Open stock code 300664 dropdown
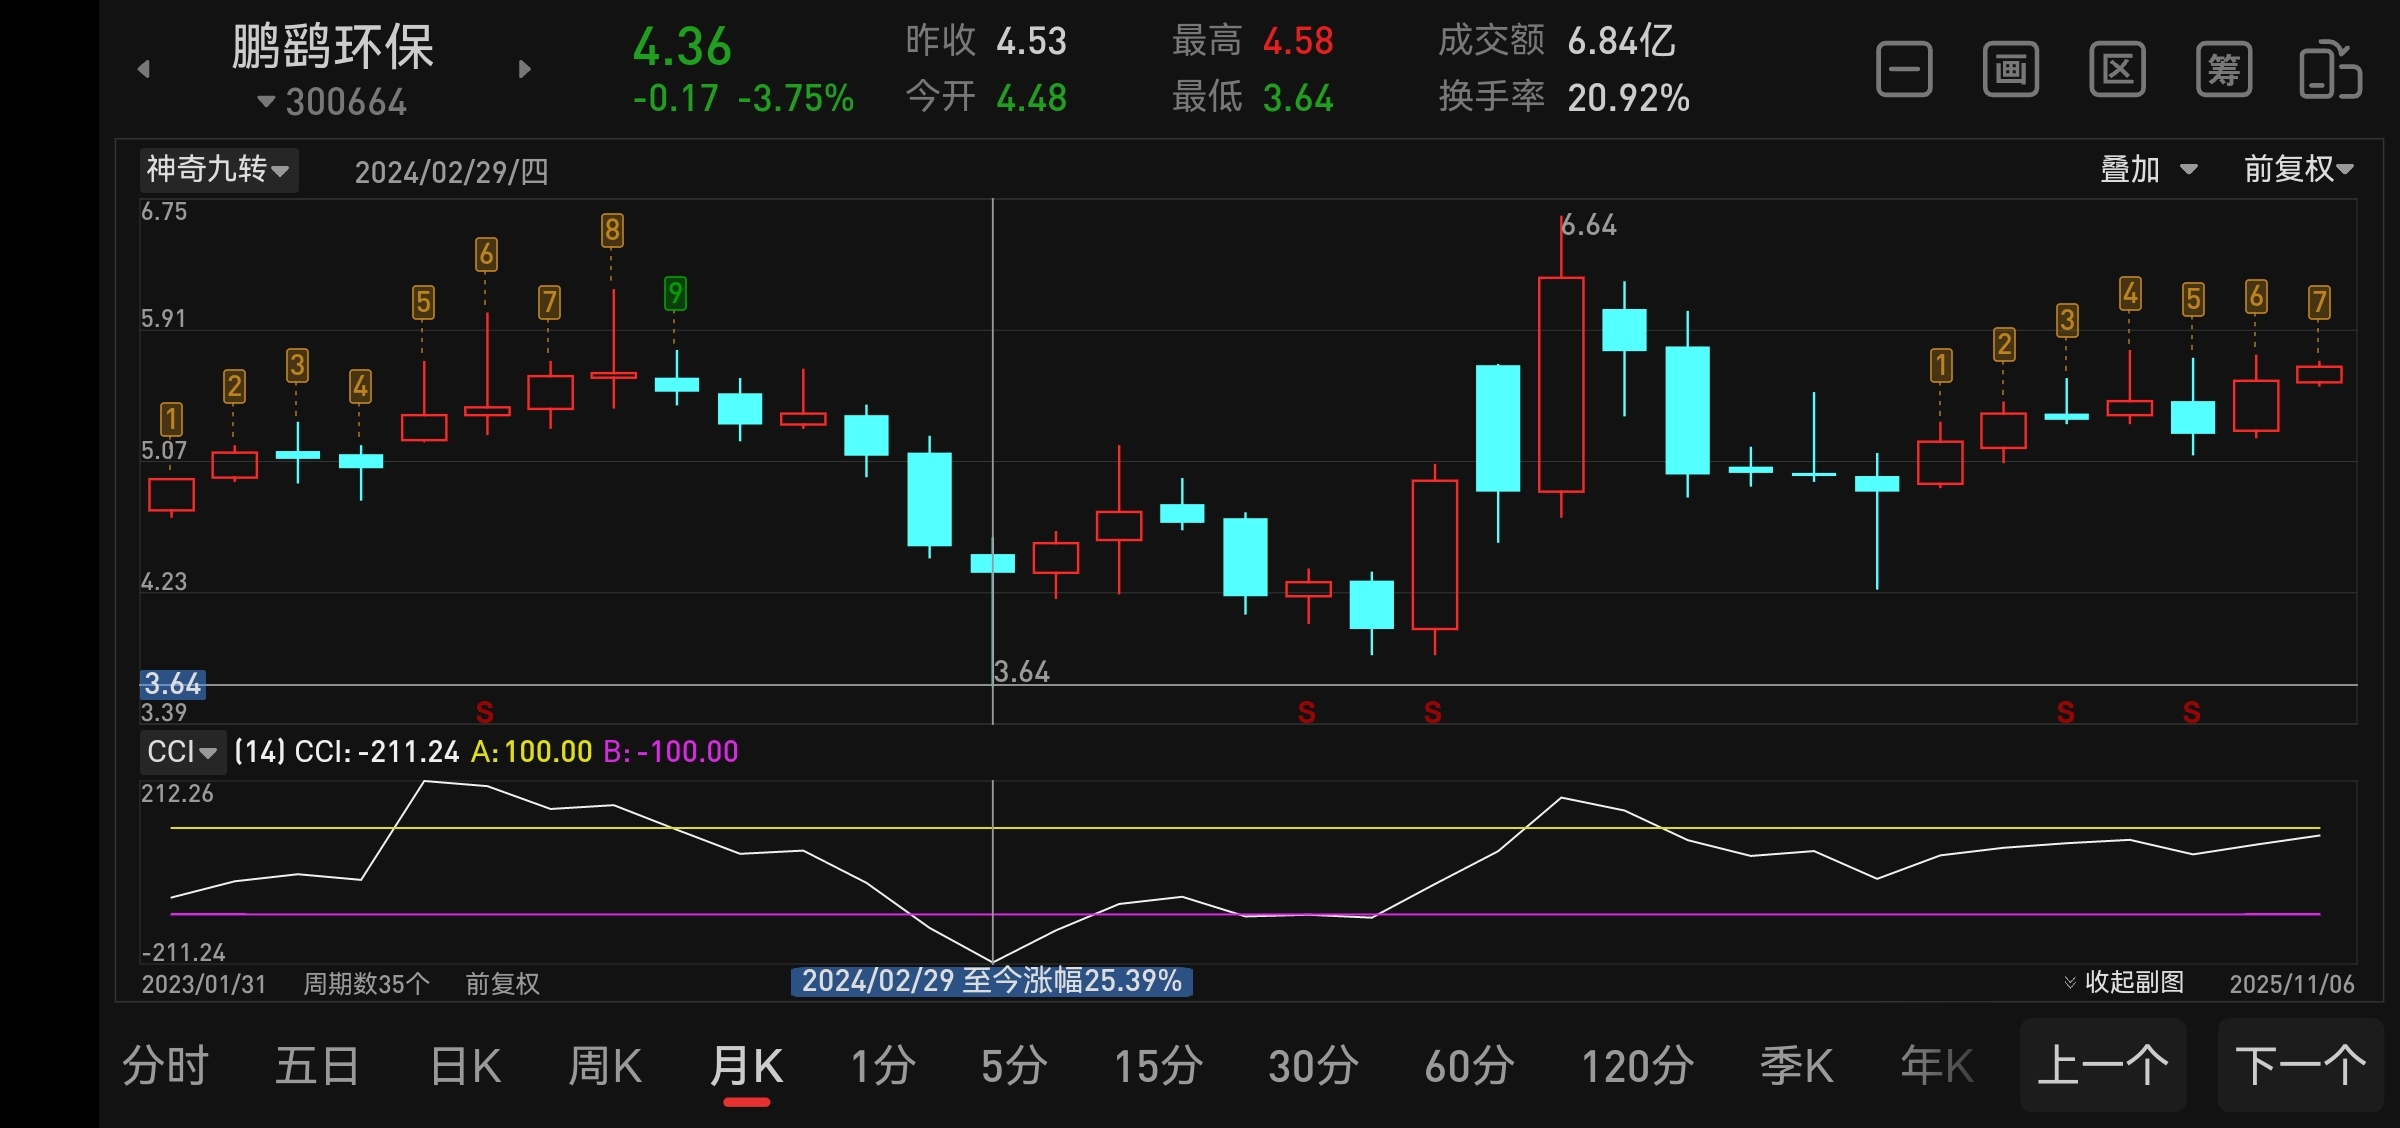2400x1128 pixels. click(x=333, y=102)
